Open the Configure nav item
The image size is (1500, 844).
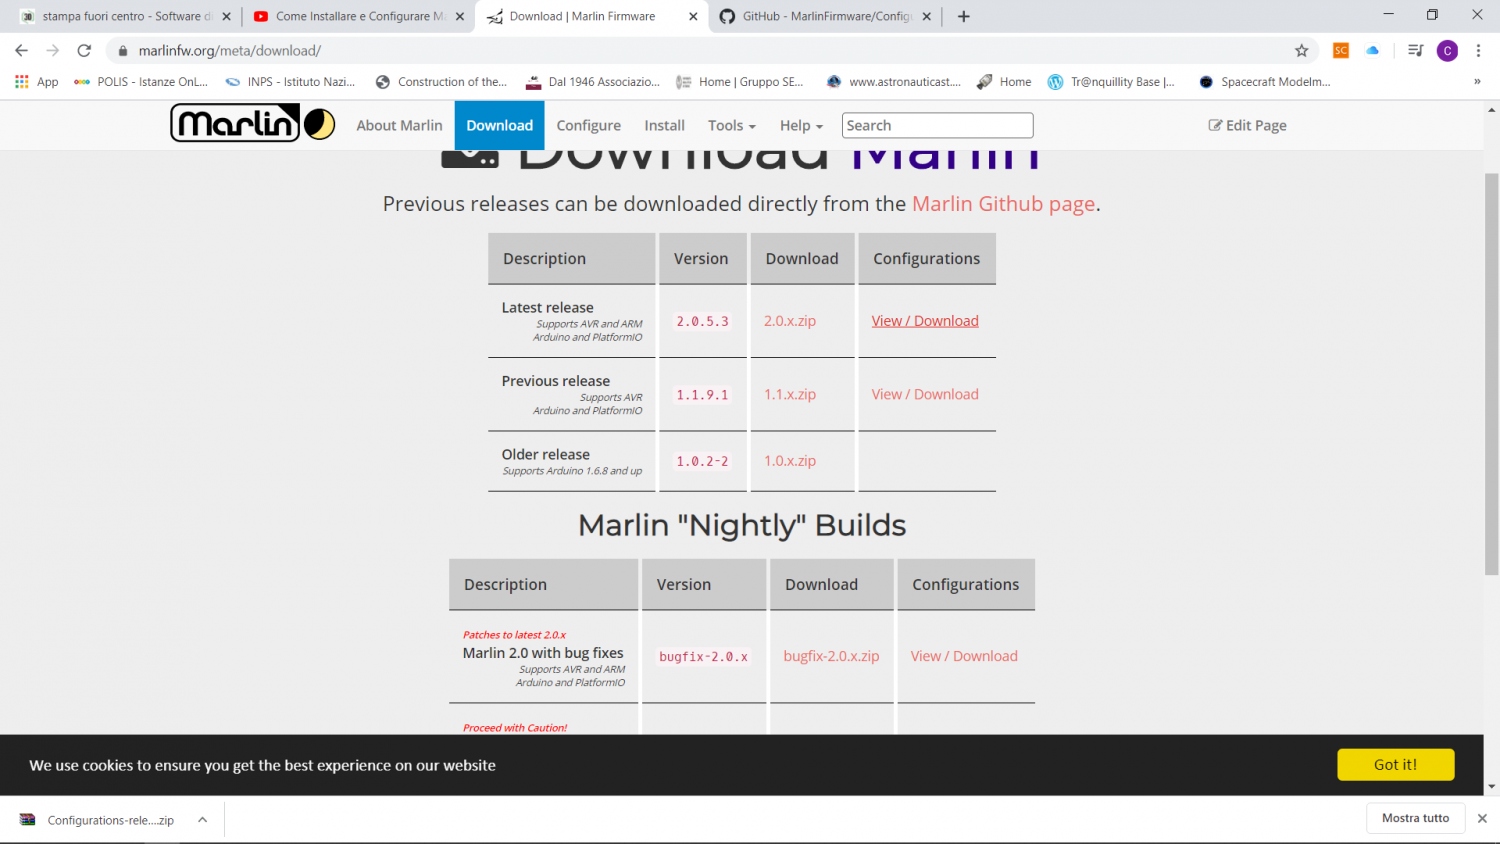(588, 125)
